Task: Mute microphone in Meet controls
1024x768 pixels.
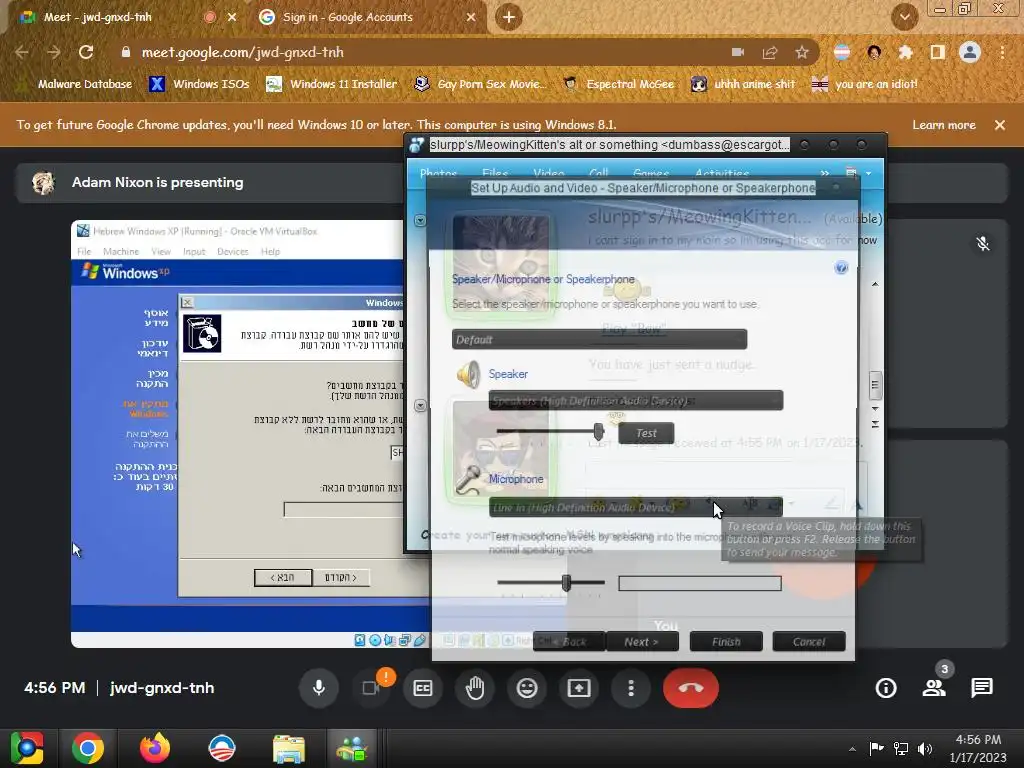Action: coord(319,688)
